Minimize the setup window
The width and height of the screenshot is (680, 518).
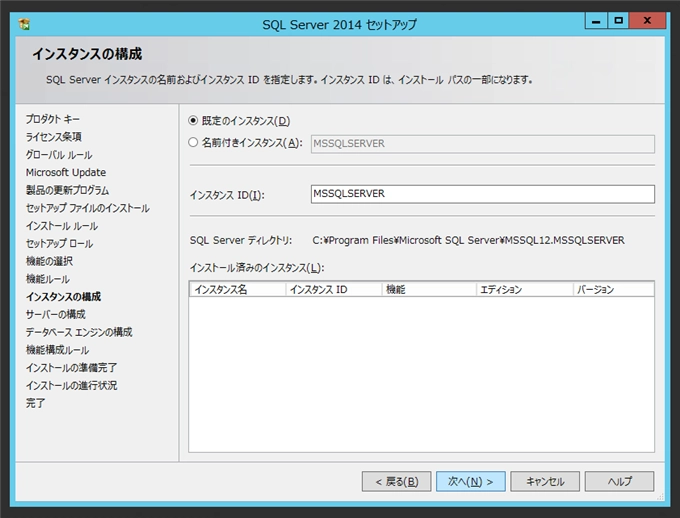[596, 20]
